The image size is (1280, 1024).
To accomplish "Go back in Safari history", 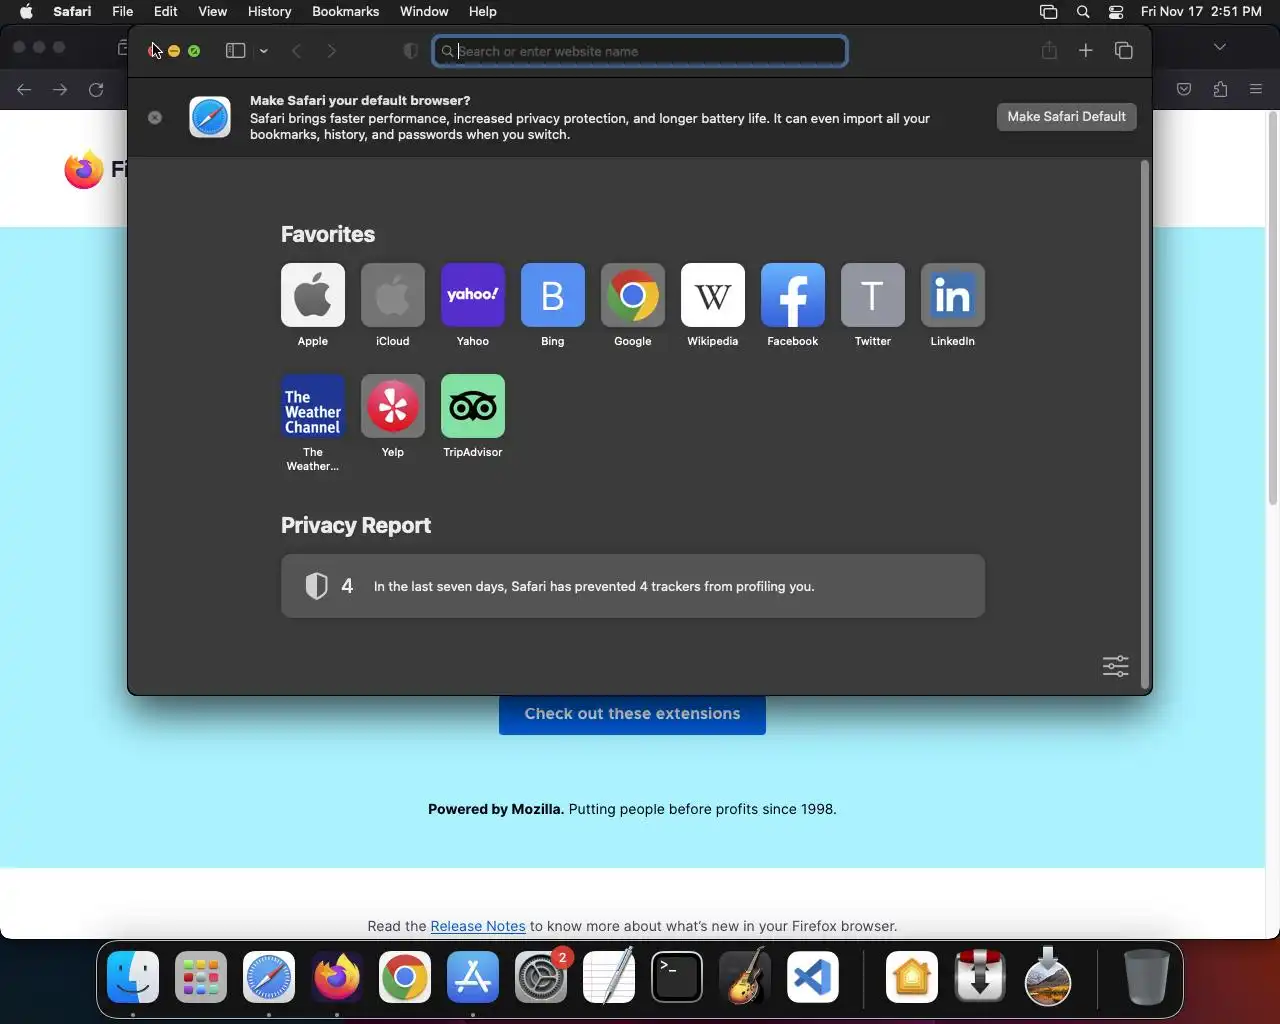I will coord(297,51).
